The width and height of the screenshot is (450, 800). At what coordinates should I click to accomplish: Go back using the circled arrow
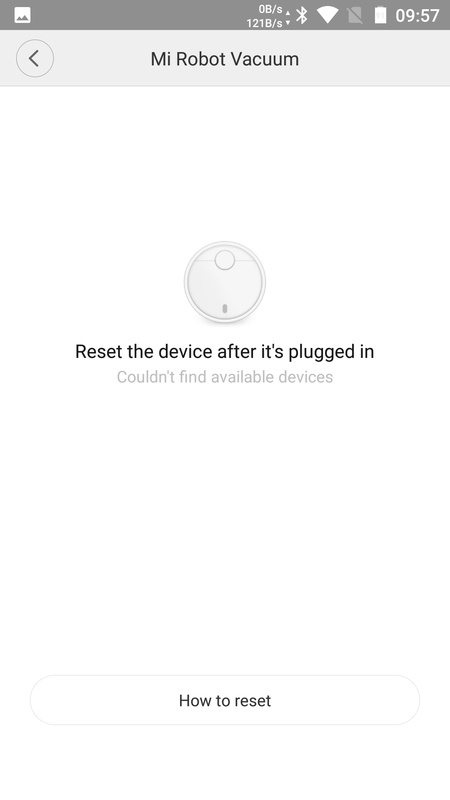[x=35, y=59]
